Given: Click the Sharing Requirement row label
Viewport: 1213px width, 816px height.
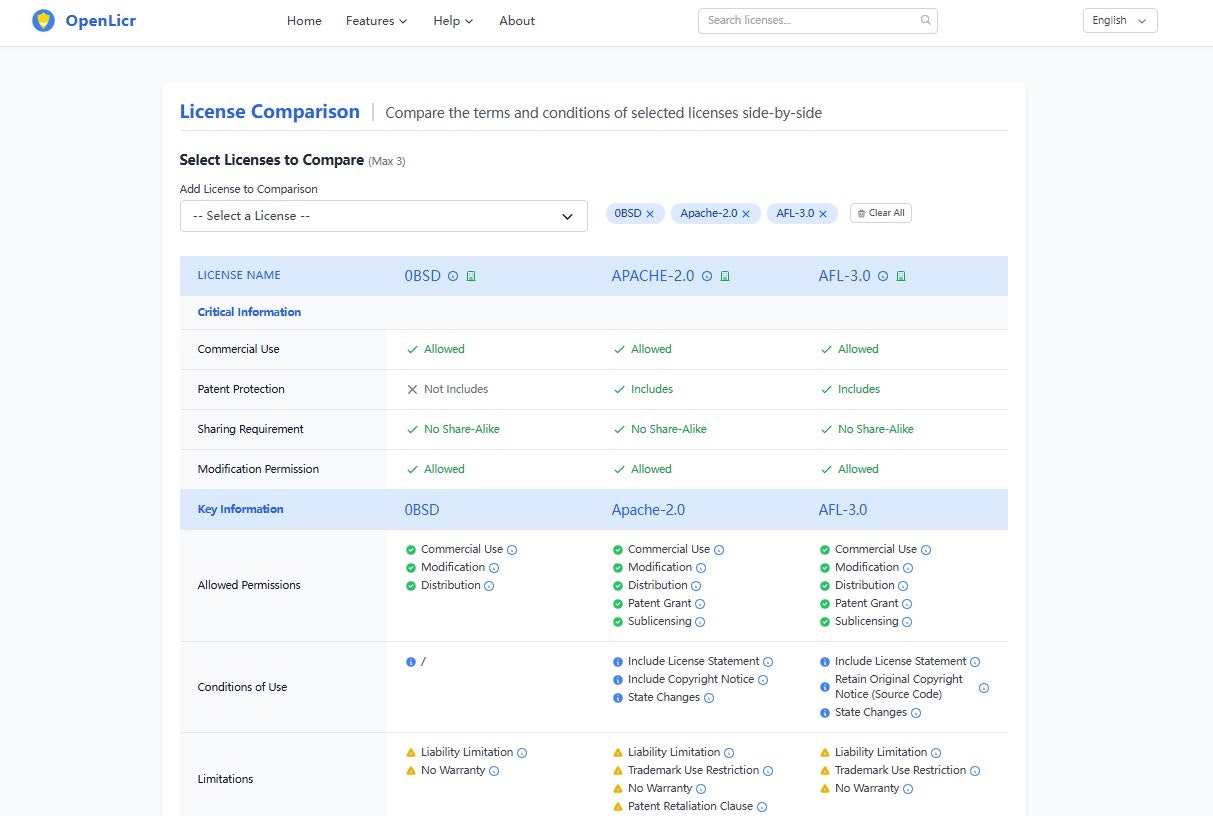Looking at the screenshot, I should coord(251,429).
